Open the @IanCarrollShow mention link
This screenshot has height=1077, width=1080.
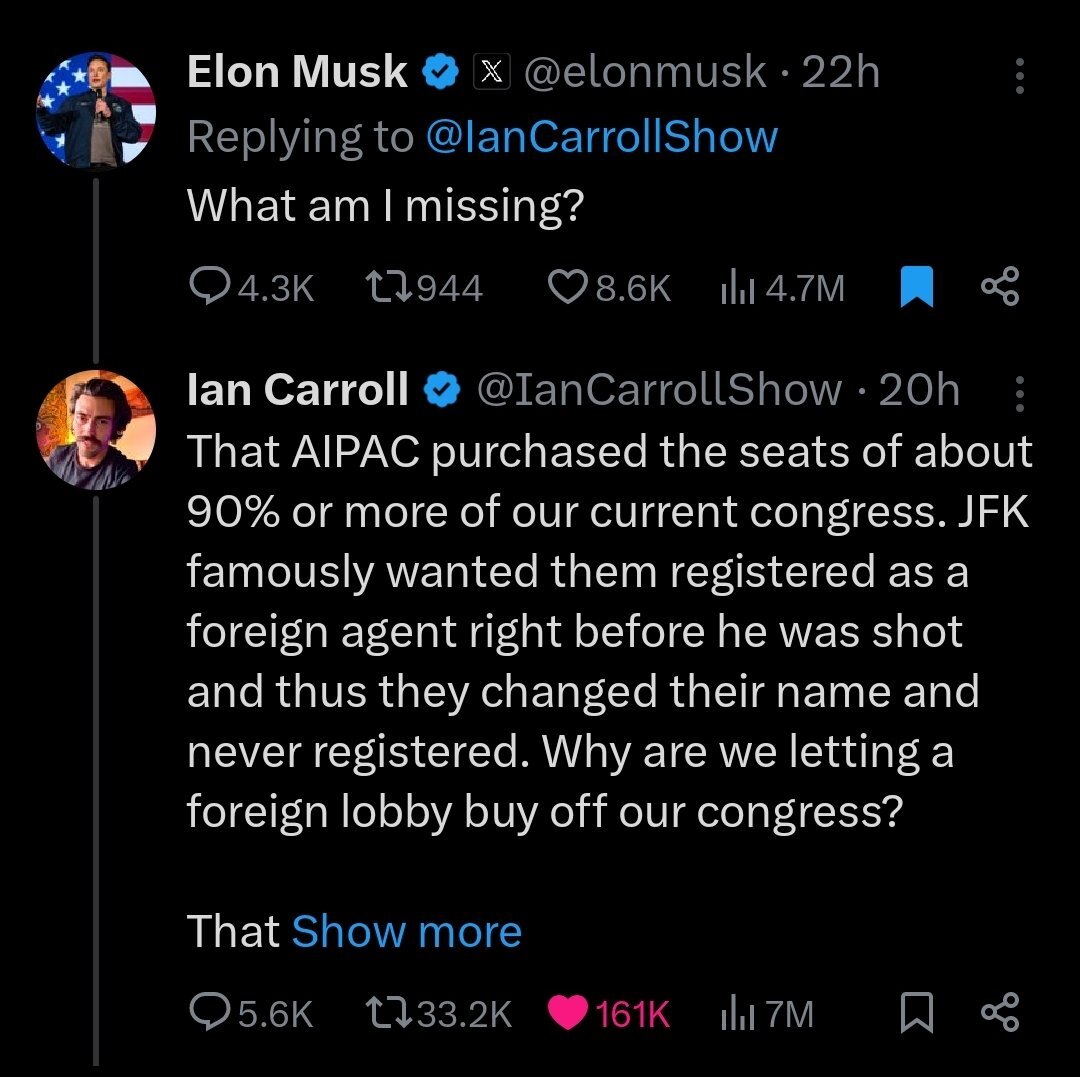pos(602,136)
